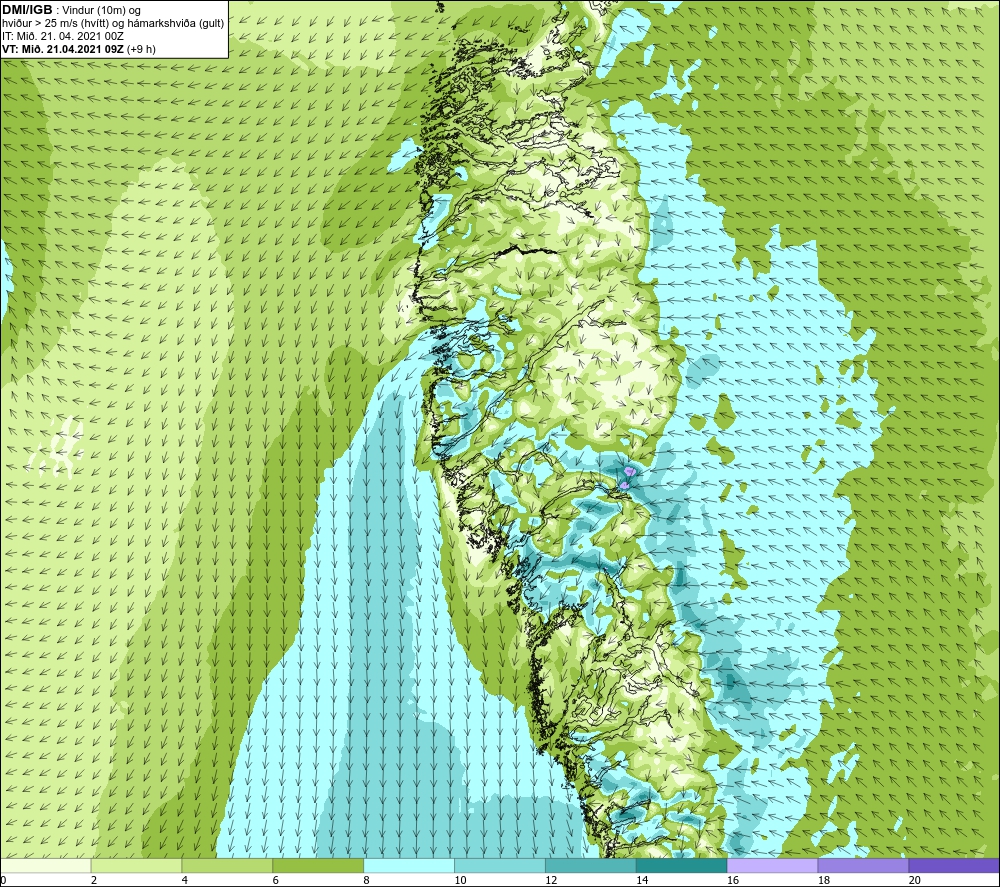Click the "(+9 h)" forecast offset text
Screen dimensions: 1000x887
(x=141, y=49)
